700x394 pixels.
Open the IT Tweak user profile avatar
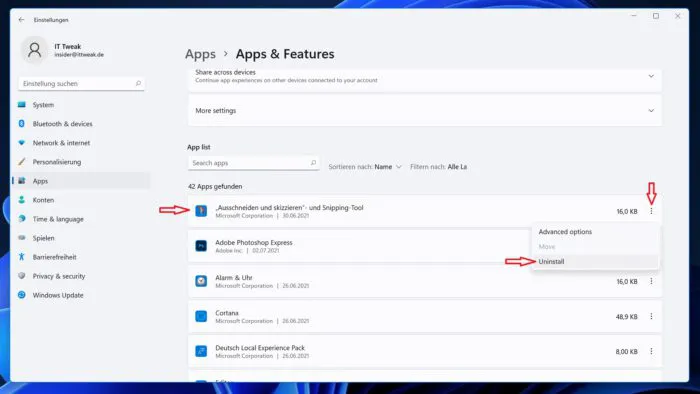[x=34, y=50]
